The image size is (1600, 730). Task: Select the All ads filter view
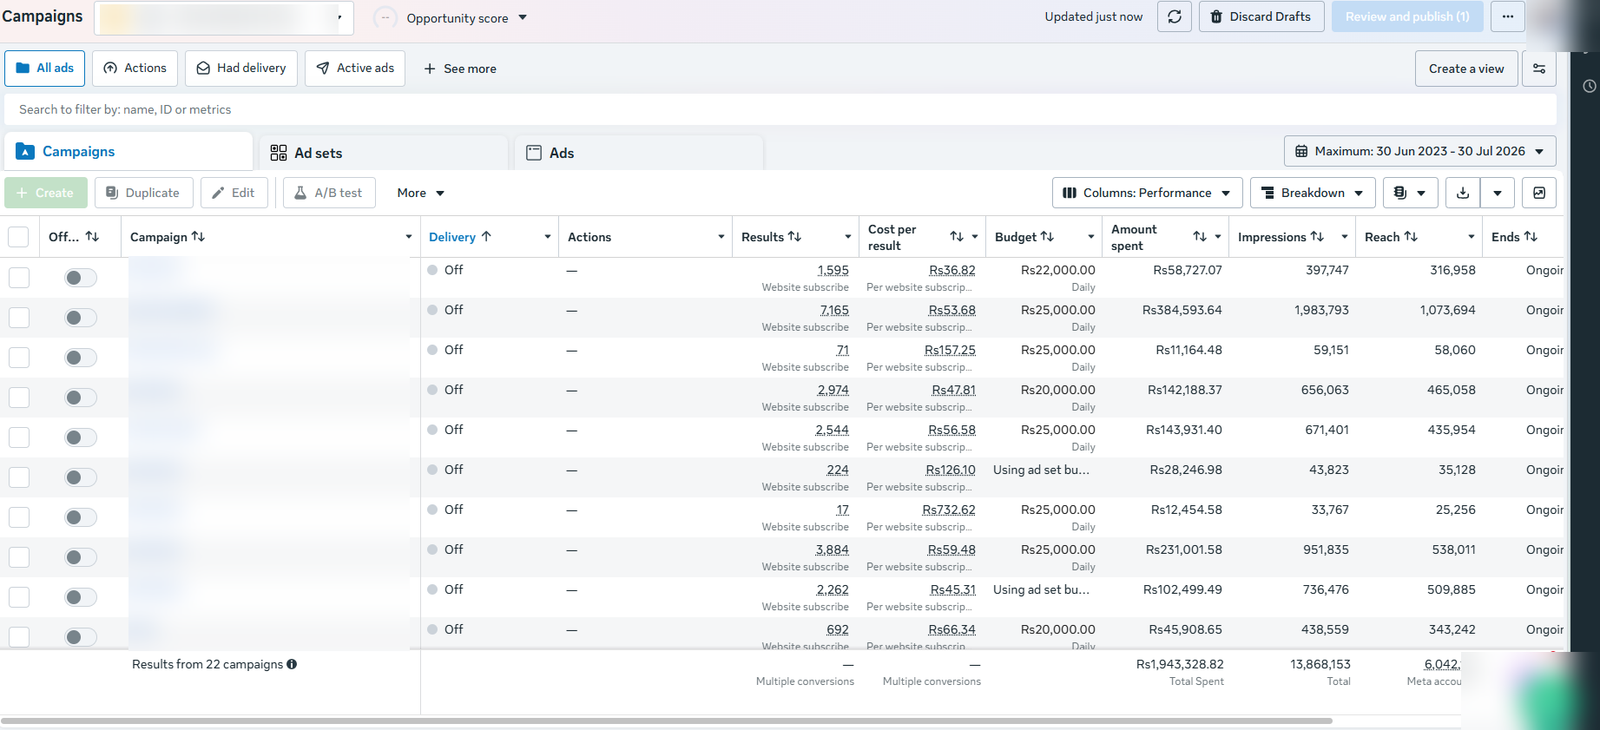[x=45, y=68]
